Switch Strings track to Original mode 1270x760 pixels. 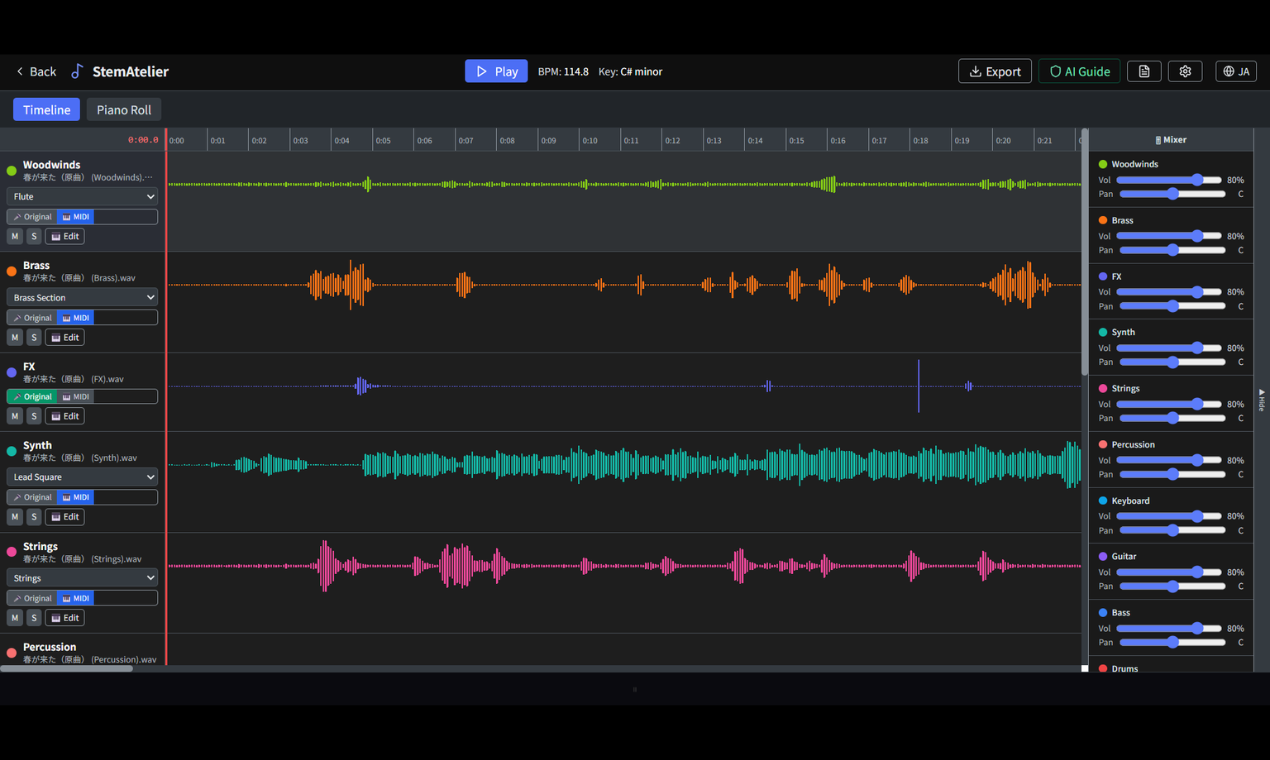32,598
